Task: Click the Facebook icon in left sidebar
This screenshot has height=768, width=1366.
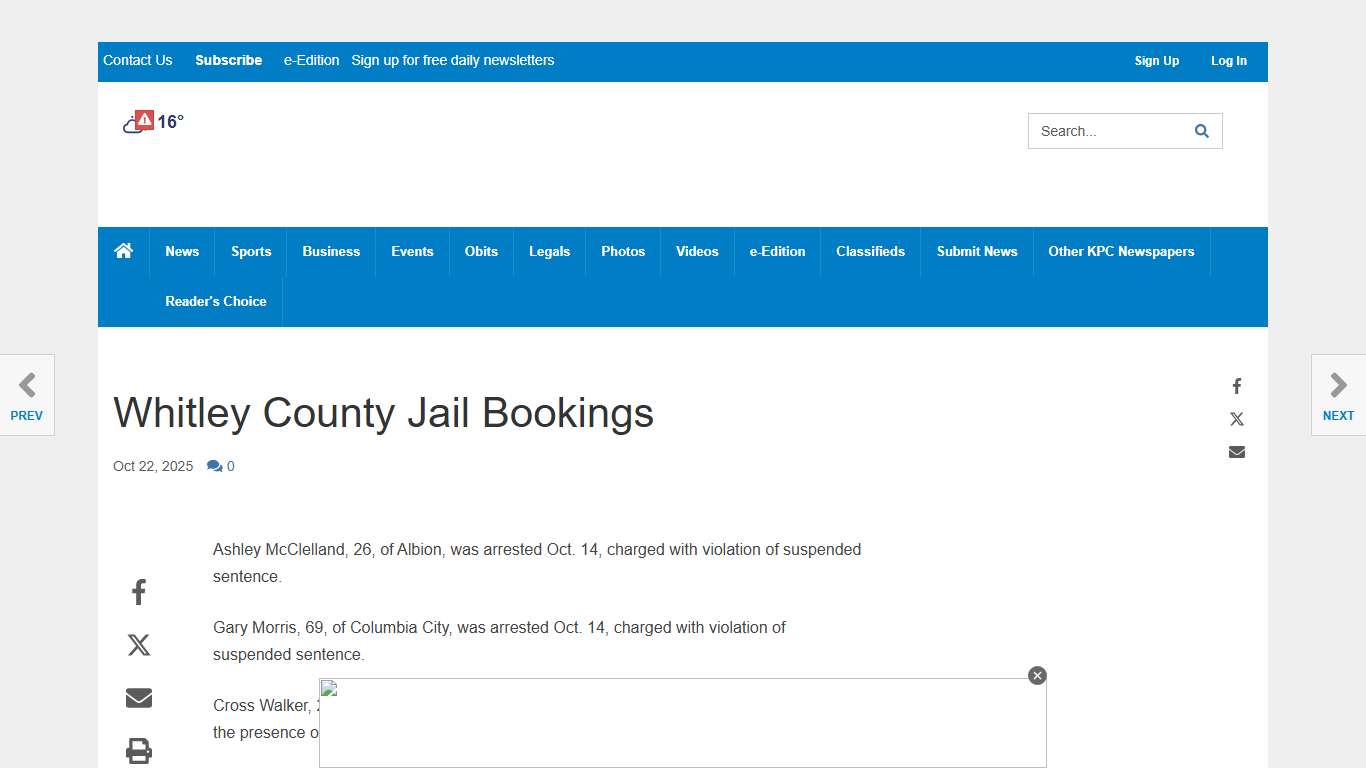Action: coord(138,591)
